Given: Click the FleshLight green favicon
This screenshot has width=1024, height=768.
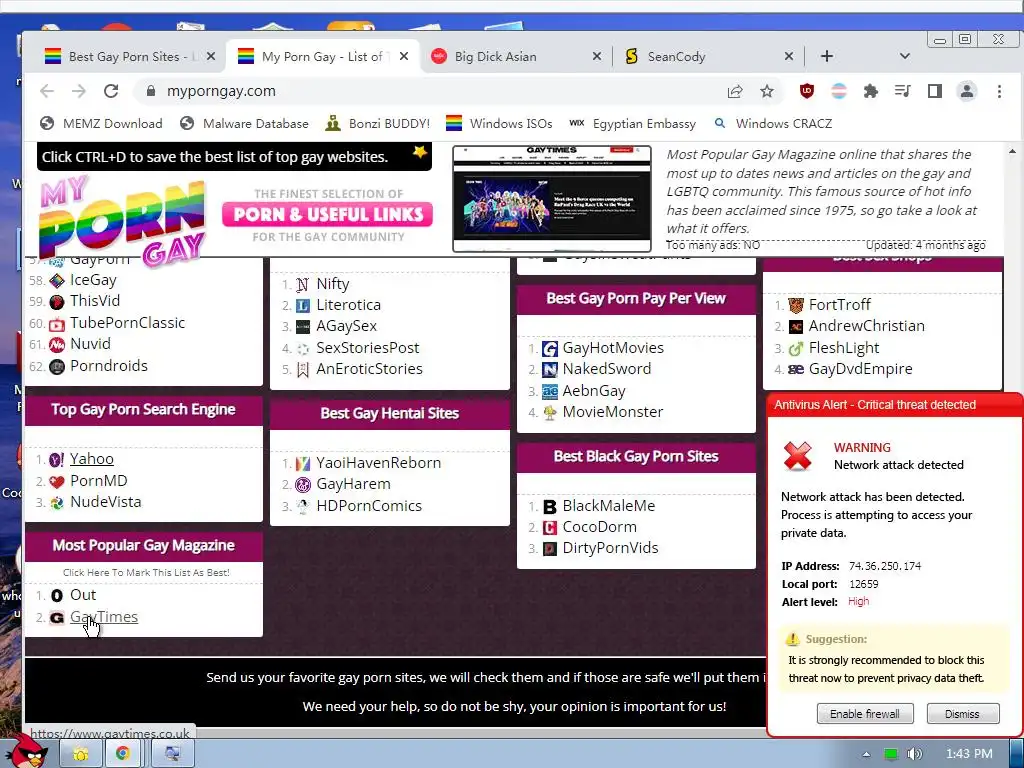Looking at the screenshot, I should (795, 349).
